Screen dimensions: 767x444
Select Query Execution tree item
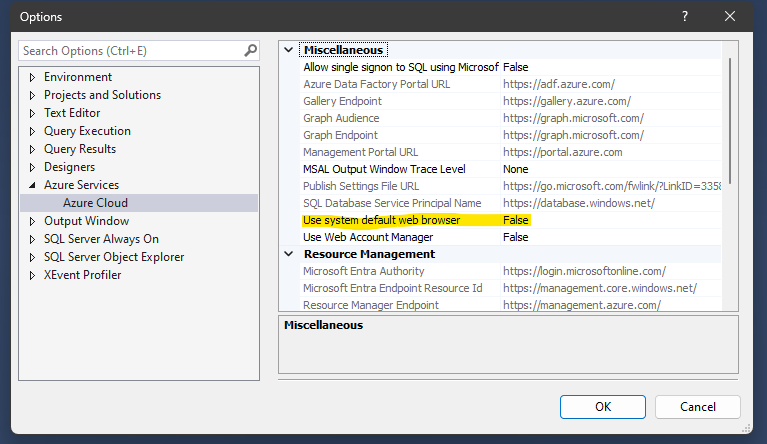87,131
